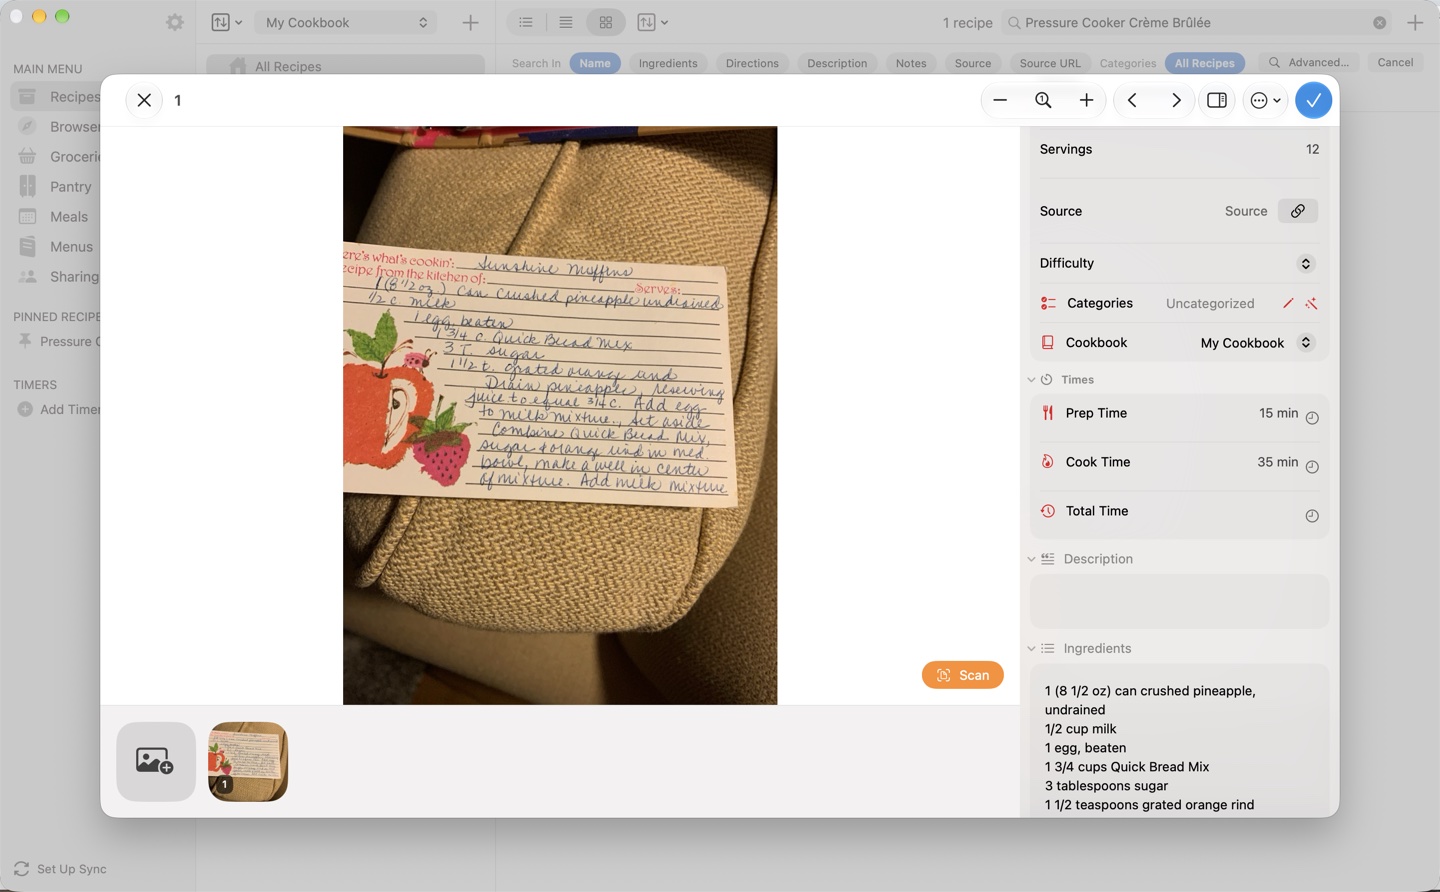The width and height of the screenshot is (1440, 892).
Task: Click ingredient text '1 egg, beaten'
Action: 1085,748
